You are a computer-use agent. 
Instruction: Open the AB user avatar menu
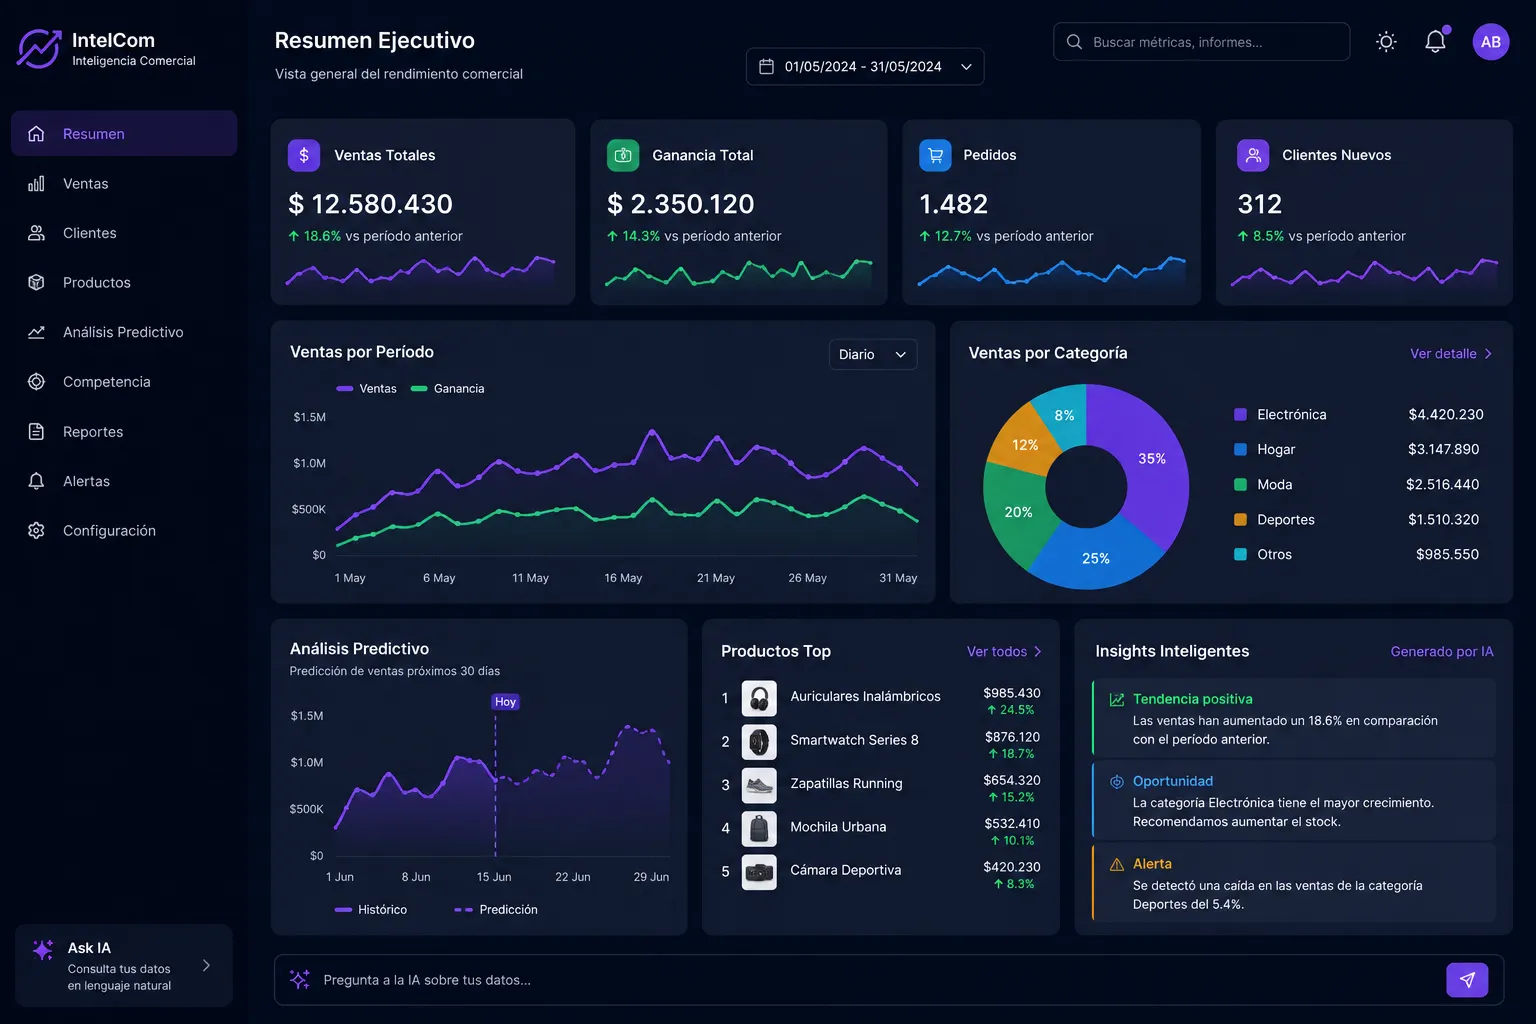(1491, 42)
